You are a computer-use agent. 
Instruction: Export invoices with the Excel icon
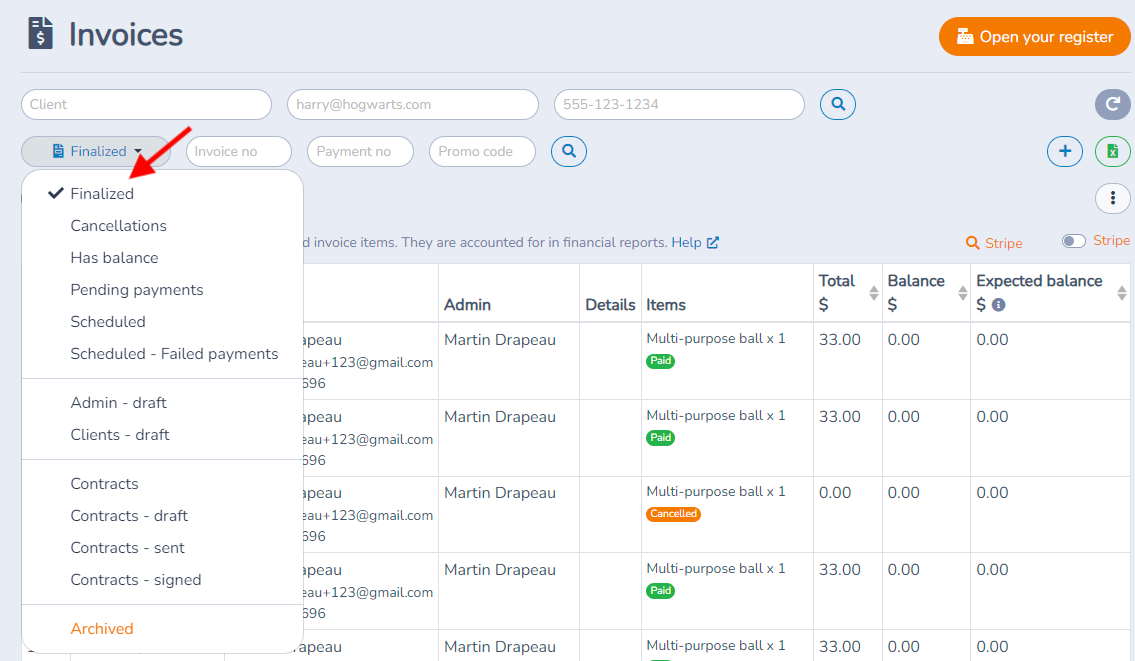pyautogui.click(x=1113, y=151)
